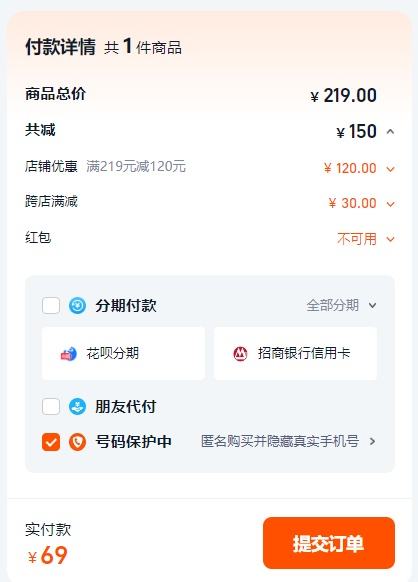Choose the 招商银行信用卡 payment option
Viewport: 418px width, 582px height.
pyautogui.click(x=295, y=353)
